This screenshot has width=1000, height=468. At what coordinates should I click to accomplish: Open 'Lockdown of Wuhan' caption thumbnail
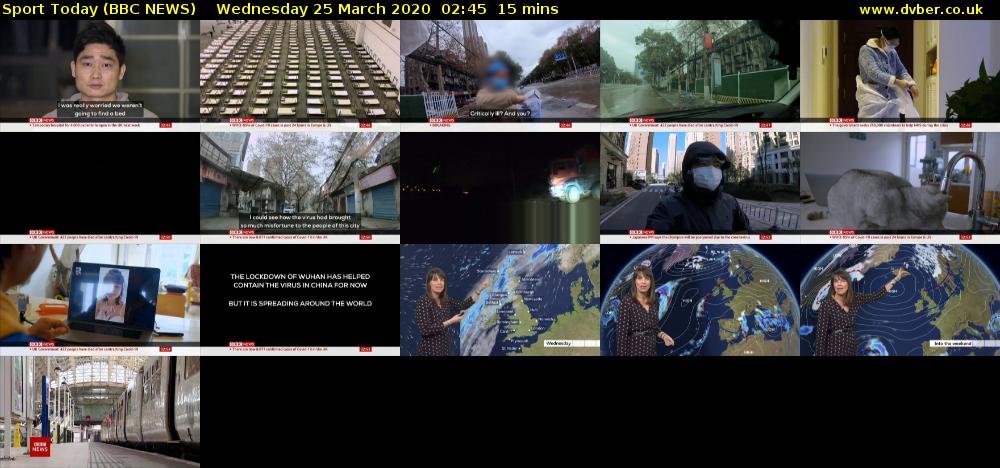[300, 300]
